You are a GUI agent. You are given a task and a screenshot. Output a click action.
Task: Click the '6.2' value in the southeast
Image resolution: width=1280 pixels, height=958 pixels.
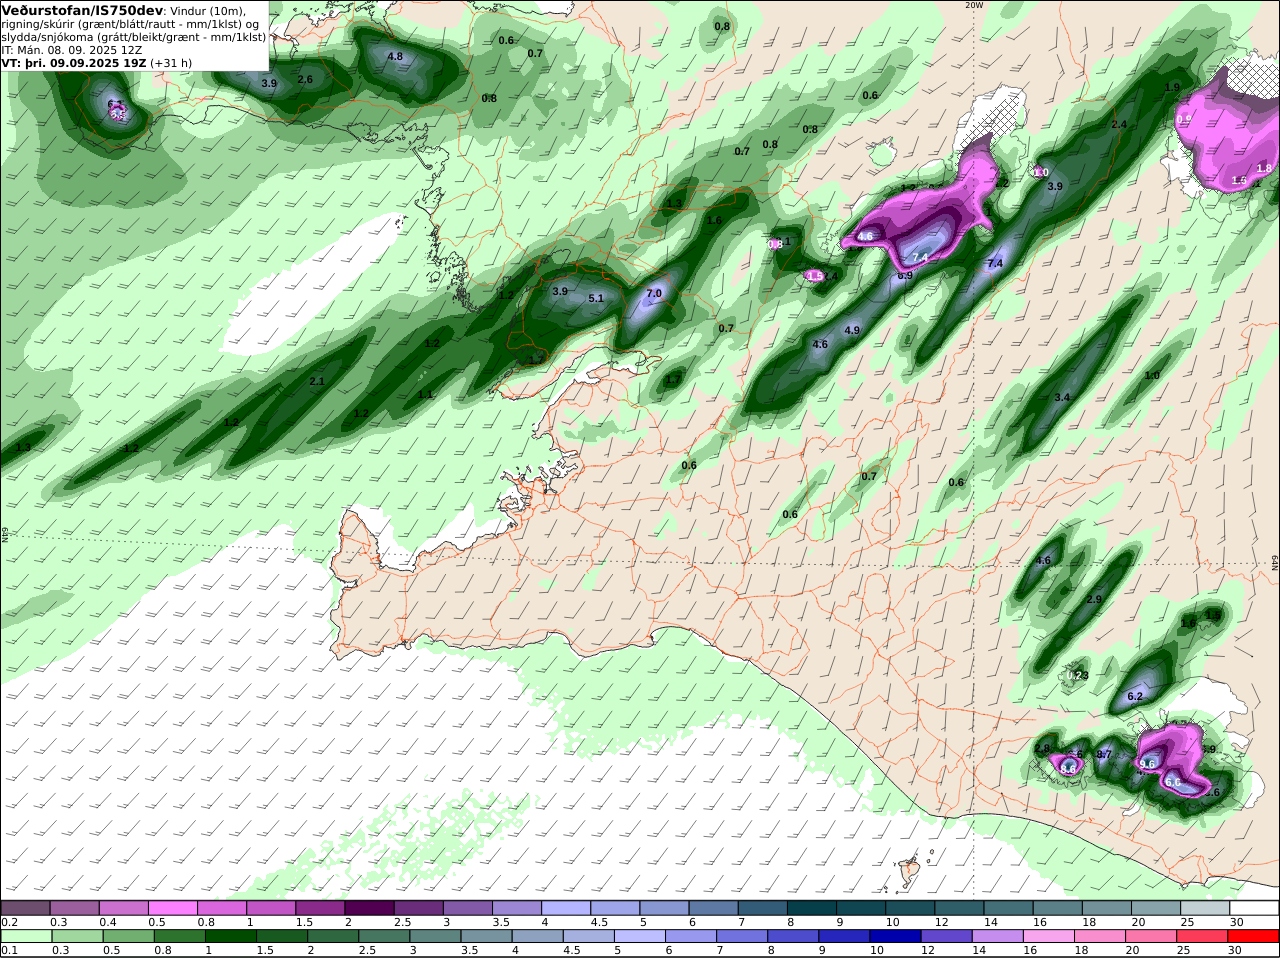pyautogui.click(x=1135, y=696)
